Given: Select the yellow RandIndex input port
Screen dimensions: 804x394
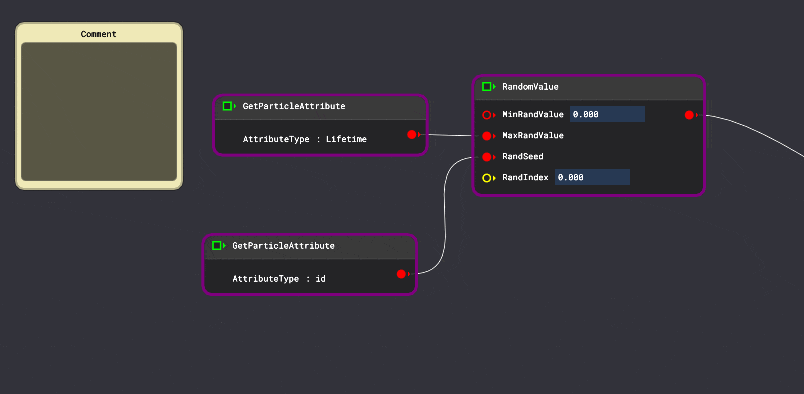Looking at the screenshot, I should pyautogui.click(x=488, y=178).
